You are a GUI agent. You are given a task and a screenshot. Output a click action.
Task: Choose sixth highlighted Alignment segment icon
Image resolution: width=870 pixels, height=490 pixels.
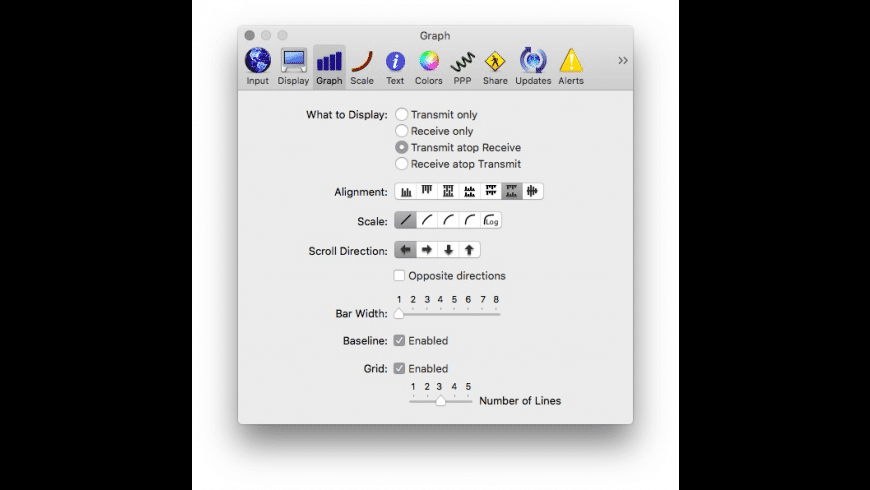point(512,191)
